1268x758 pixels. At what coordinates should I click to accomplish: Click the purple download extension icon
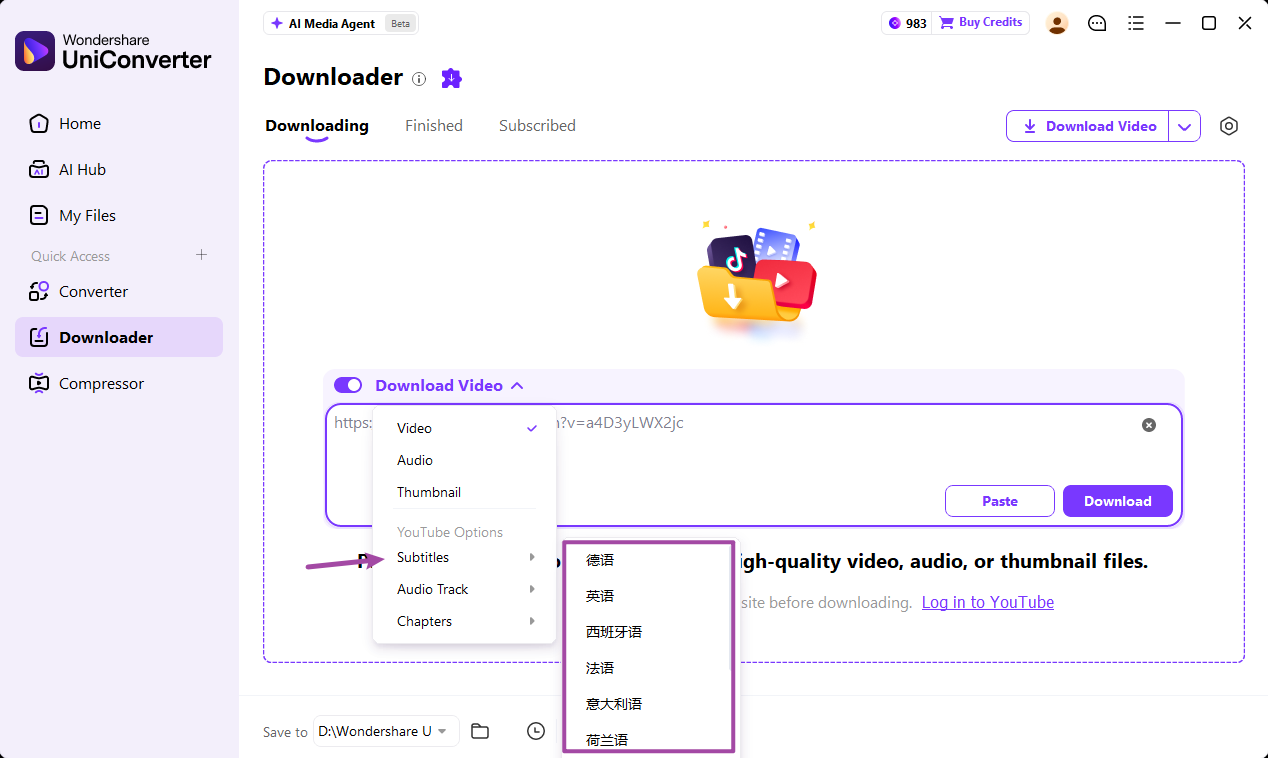tap(452, 78)
